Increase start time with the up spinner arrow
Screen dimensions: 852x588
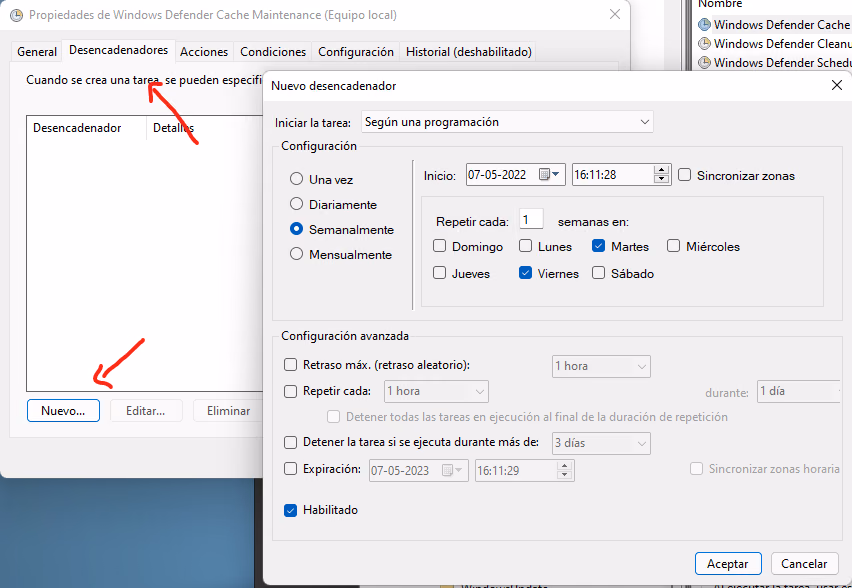[661, 170]
